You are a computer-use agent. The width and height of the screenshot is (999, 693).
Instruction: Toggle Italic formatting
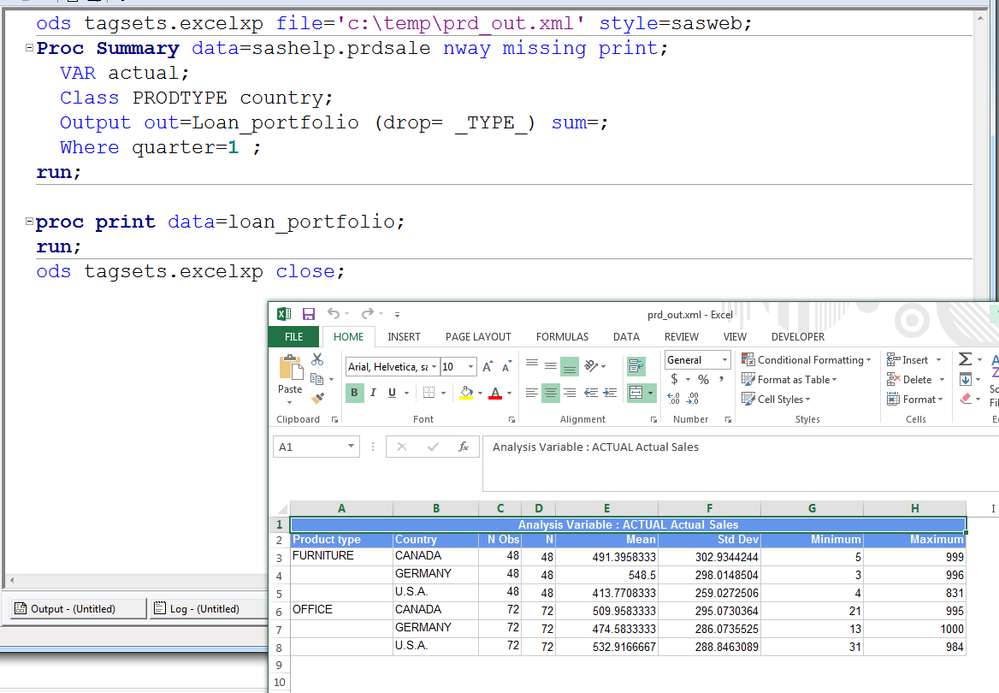(x=373, y=393)
